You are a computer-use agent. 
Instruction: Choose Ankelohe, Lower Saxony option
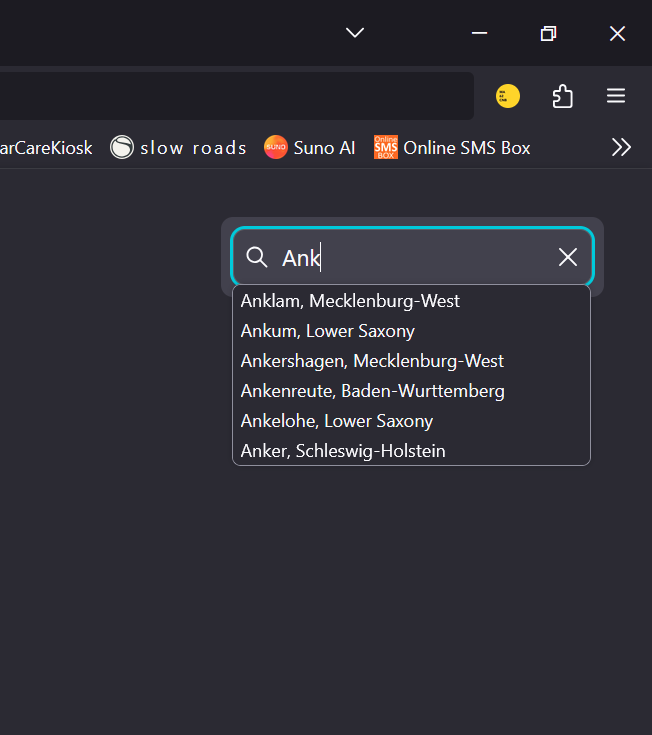337,421
